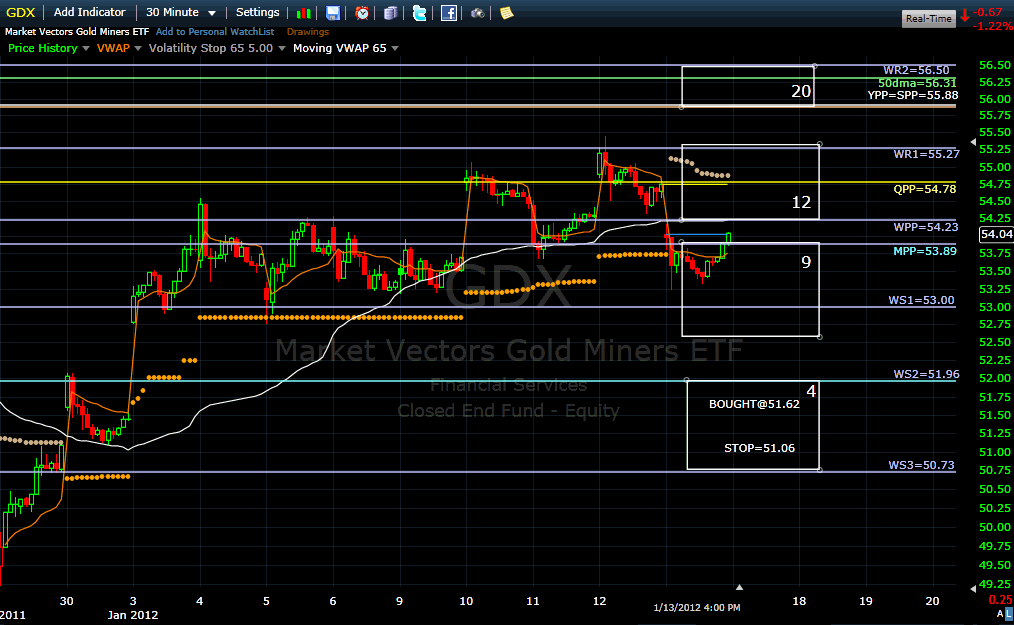The height and width of the screenshot is (625, 1014).
Task: Click the WR1=55.27 label
Action: [926, 154]
